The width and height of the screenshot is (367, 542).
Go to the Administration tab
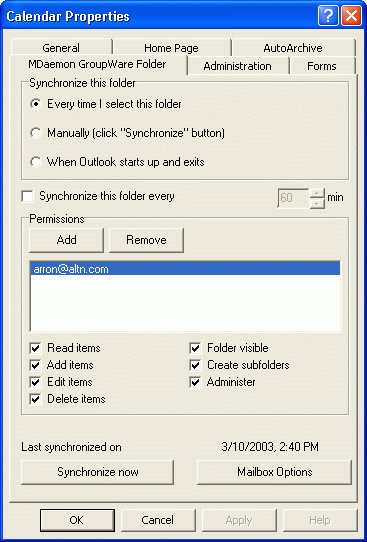point(238,66)
